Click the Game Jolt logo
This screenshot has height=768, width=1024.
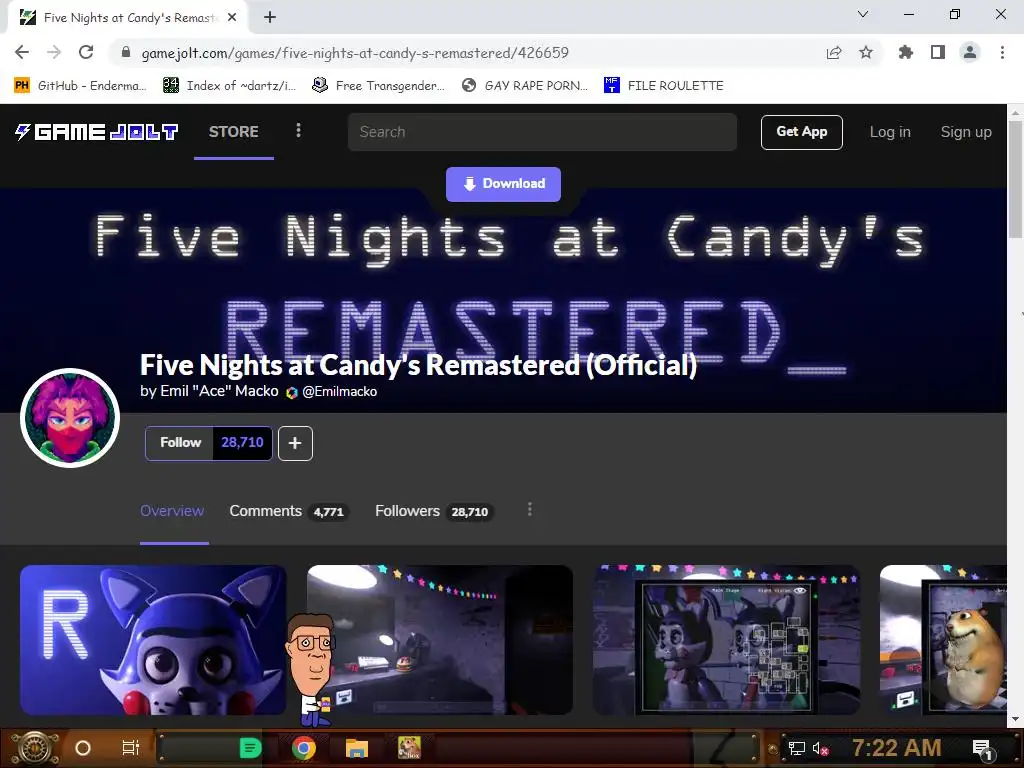click(97, 132)
